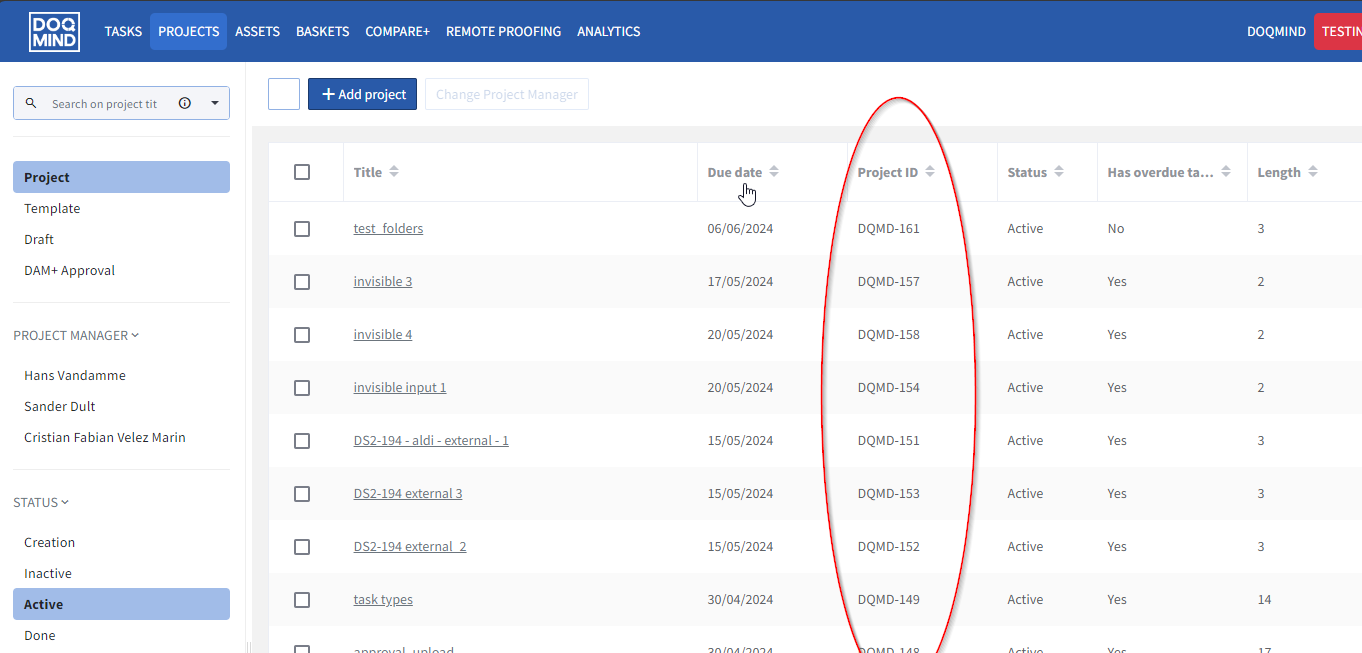
Task: Open the ASSETS menu
Action: point(257,31)
